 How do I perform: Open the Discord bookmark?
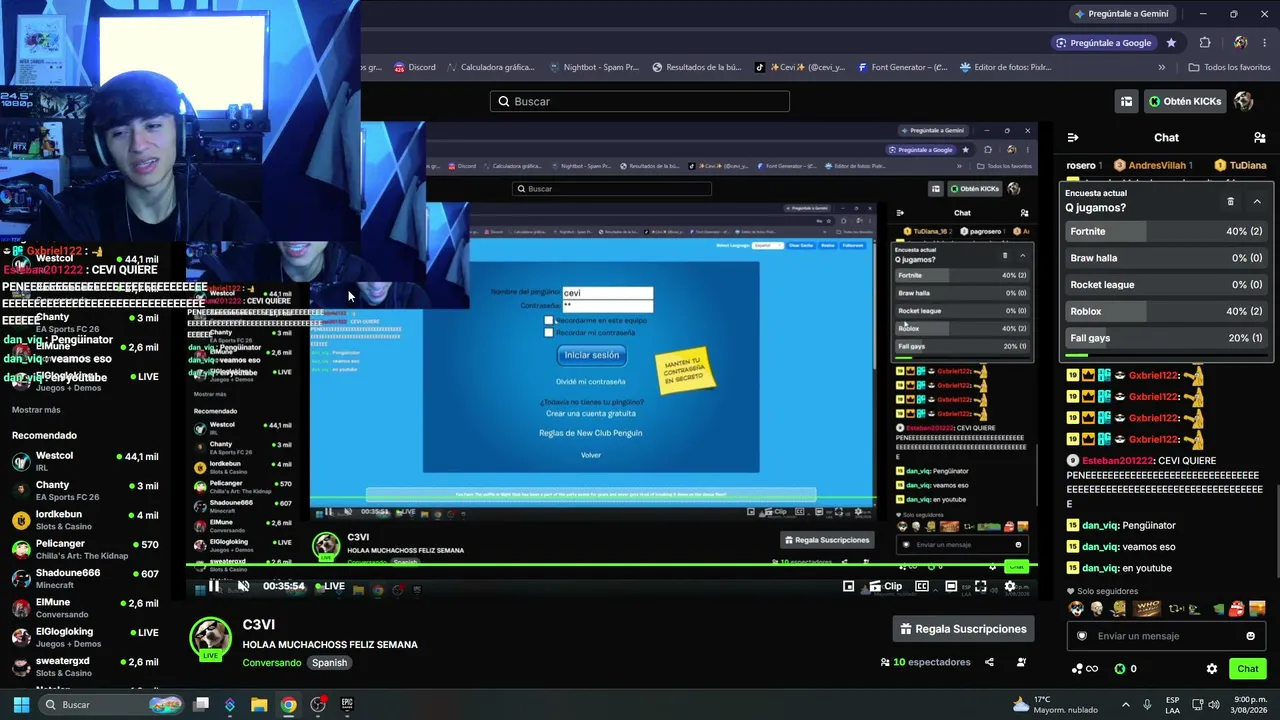coord(415,67)
